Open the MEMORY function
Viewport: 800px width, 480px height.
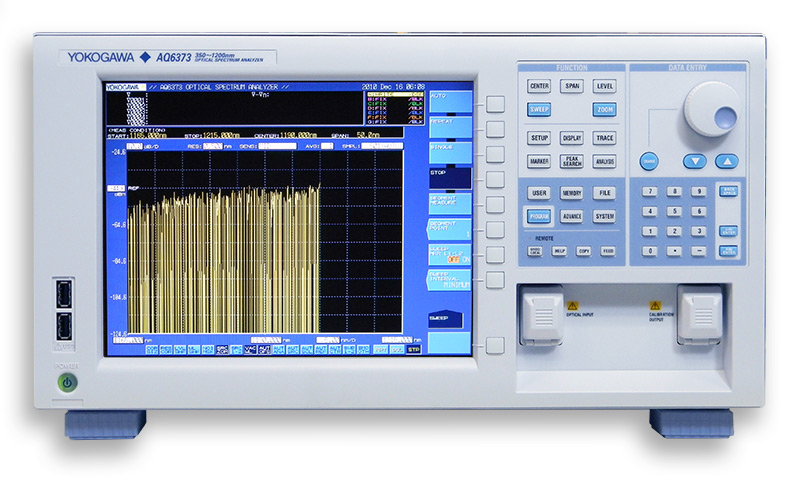click(x=572, y=193)
